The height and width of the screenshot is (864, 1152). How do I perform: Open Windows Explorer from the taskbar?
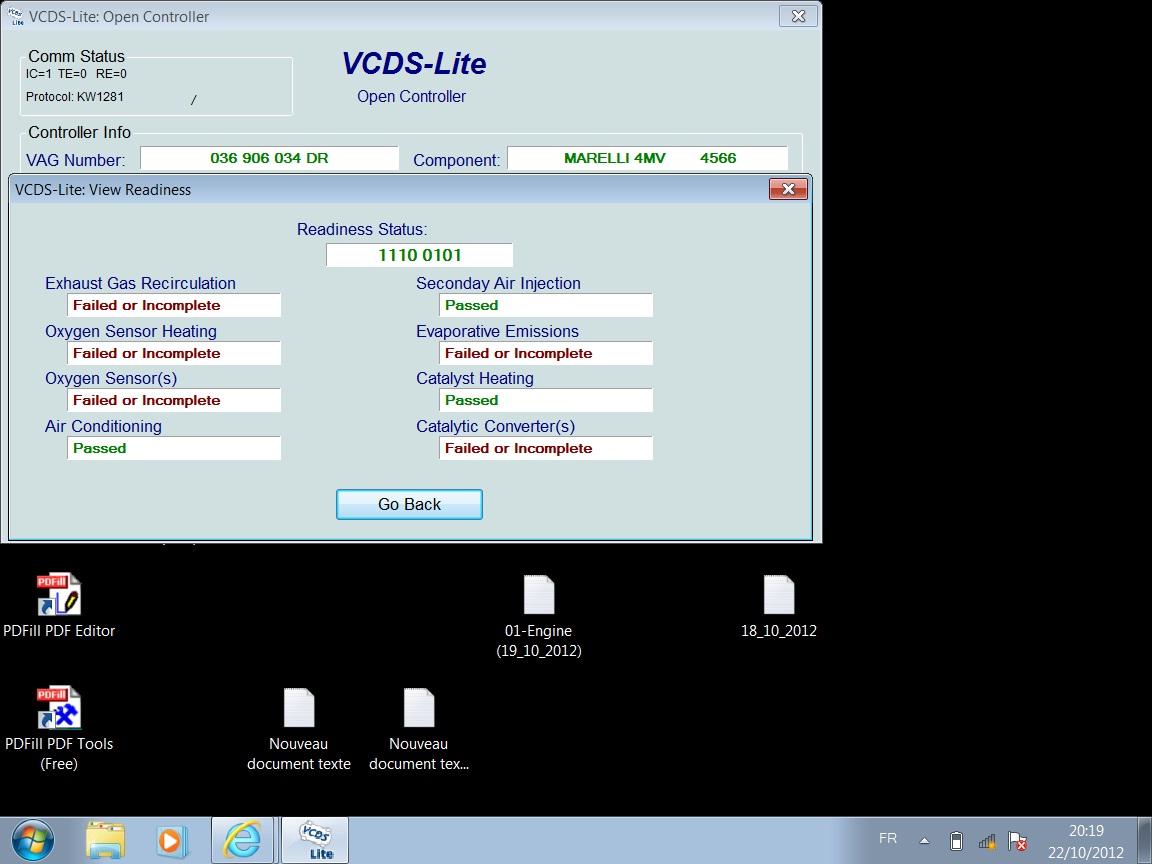coord(105,840)
